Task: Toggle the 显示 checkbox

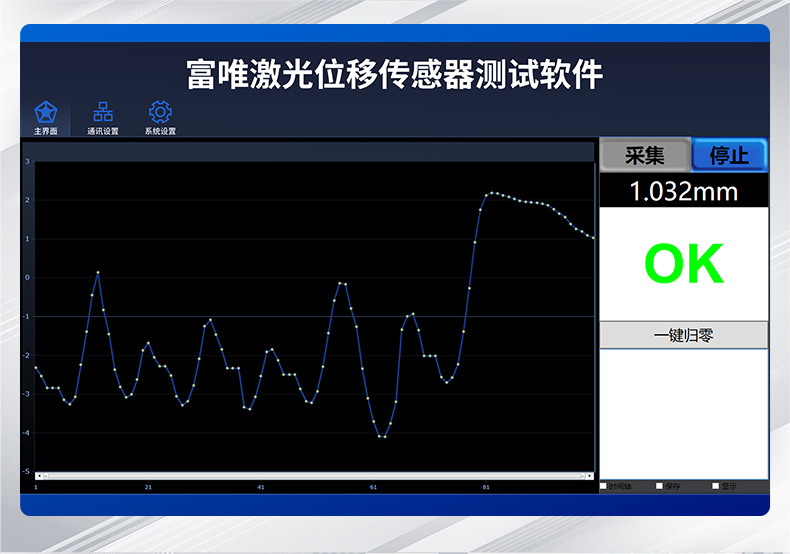Action: coord(715,486)
